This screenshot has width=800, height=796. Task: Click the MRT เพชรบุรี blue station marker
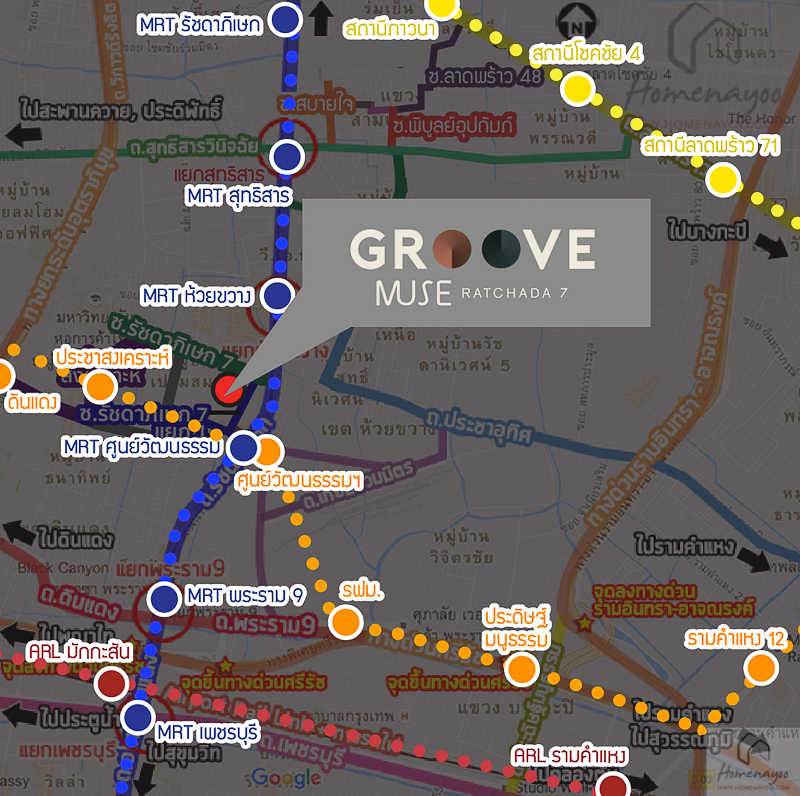(138, 716)
